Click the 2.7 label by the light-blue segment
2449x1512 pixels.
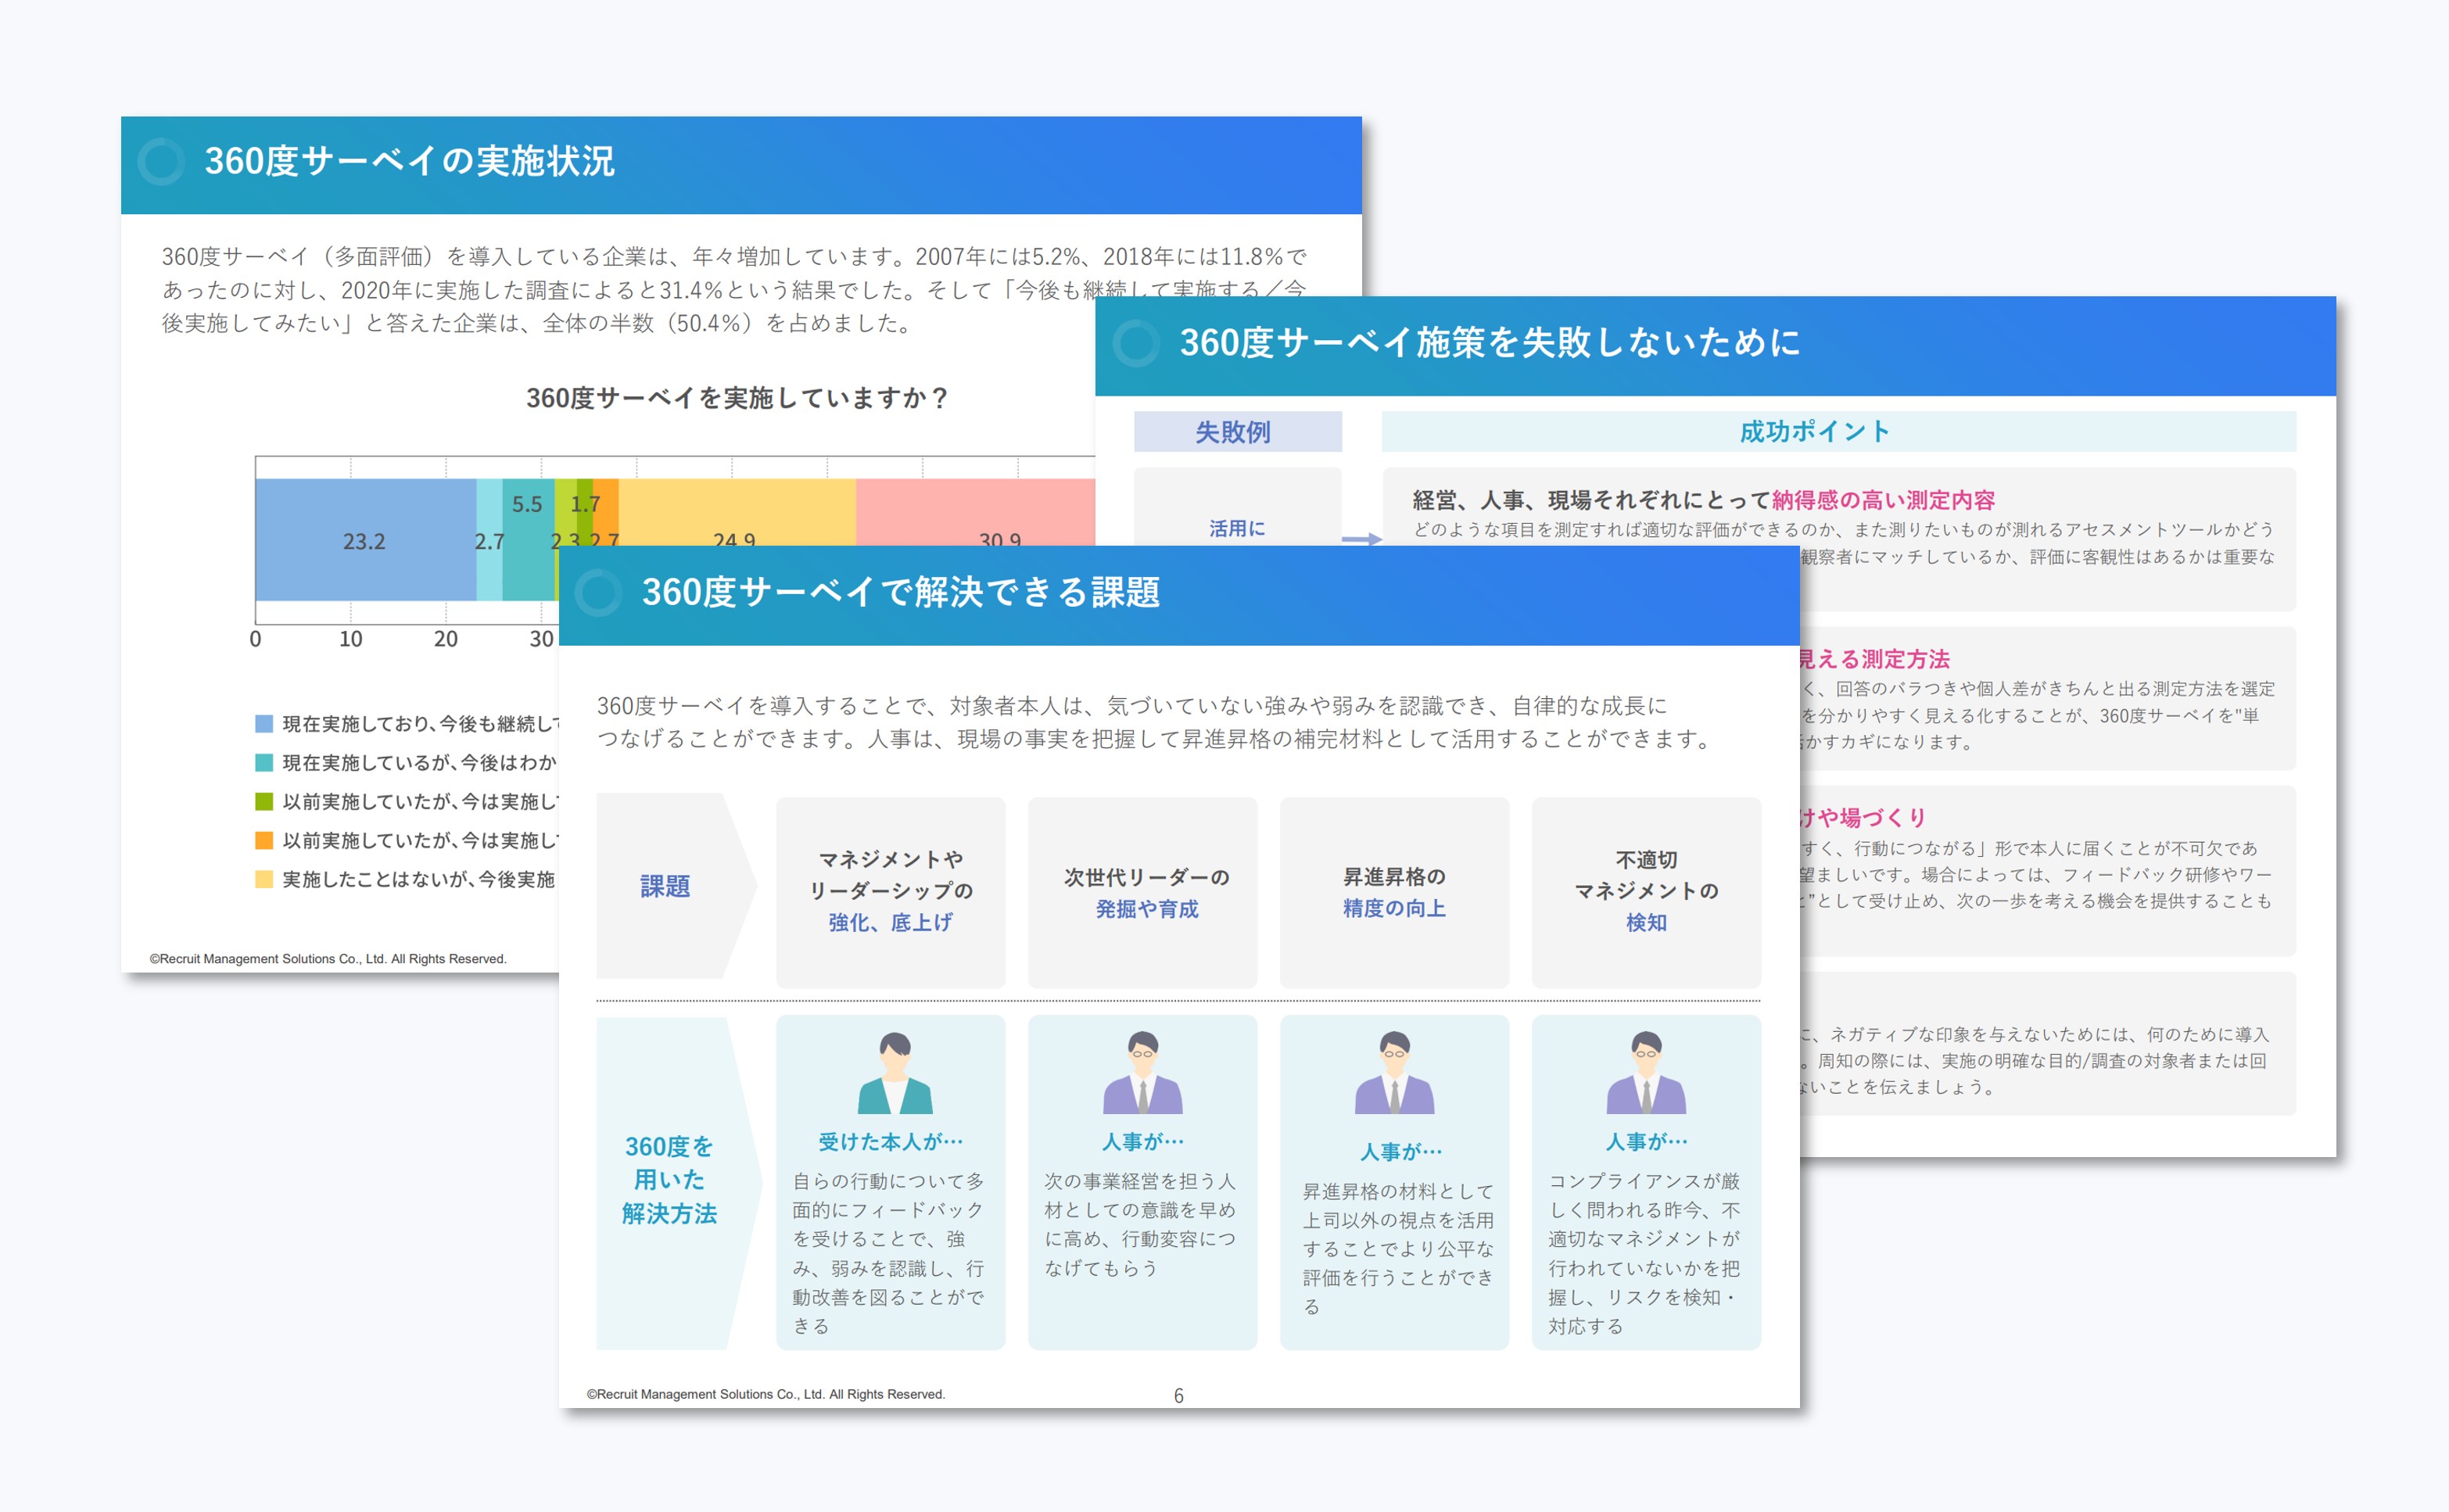(489, 542)
